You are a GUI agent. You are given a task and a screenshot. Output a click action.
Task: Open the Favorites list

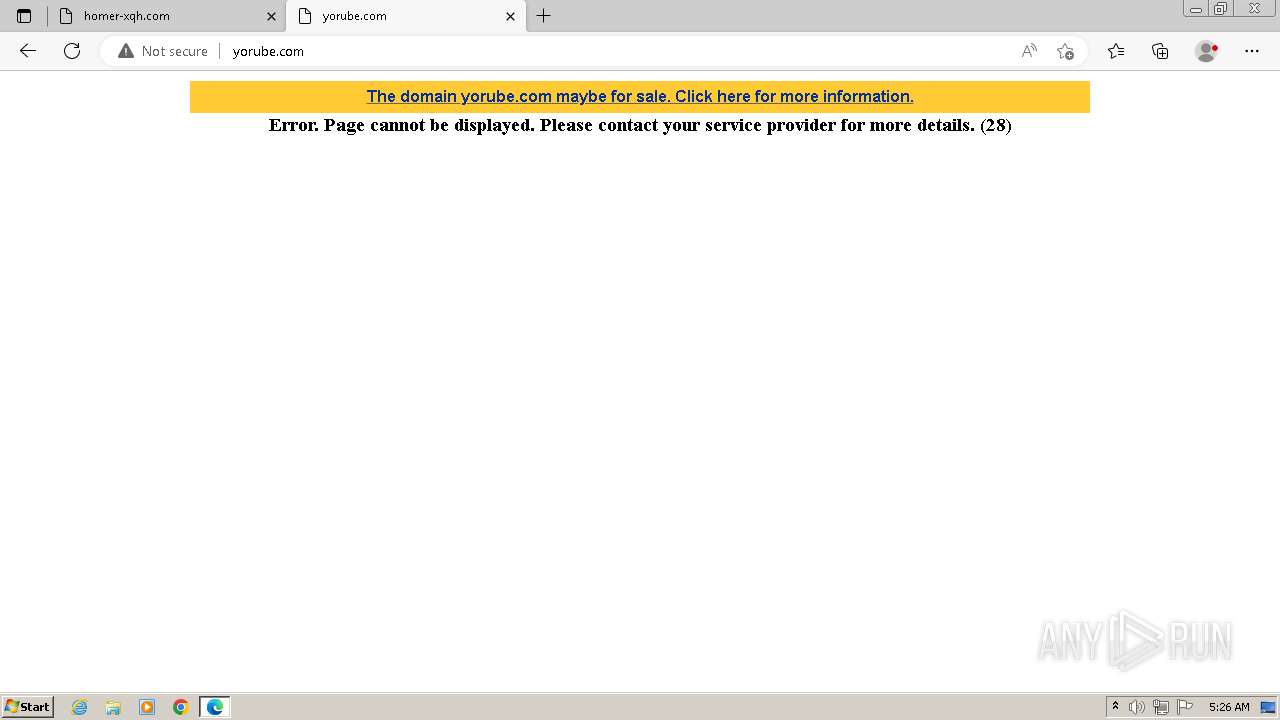[1116, 51]
